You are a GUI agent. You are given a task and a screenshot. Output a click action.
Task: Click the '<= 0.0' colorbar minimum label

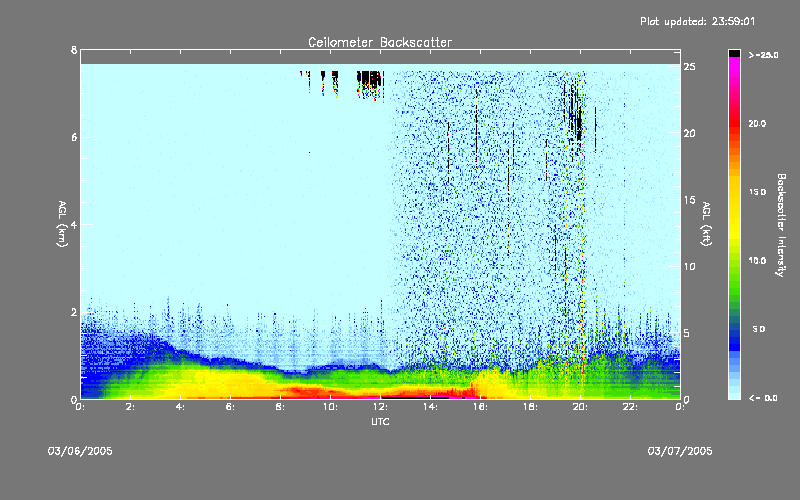763,398
